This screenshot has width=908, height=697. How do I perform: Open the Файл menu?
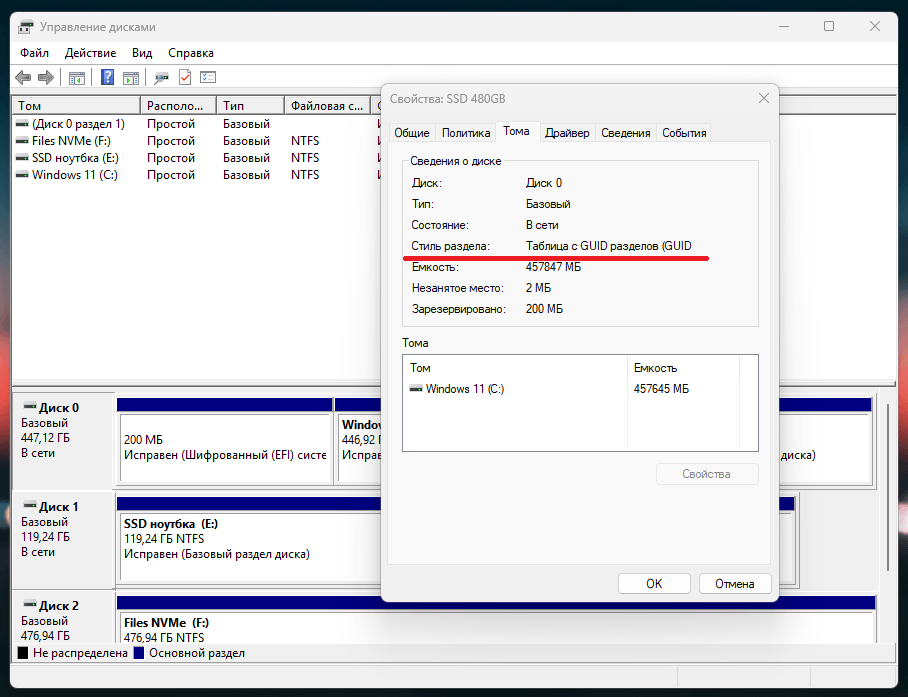tap(35, 53)
